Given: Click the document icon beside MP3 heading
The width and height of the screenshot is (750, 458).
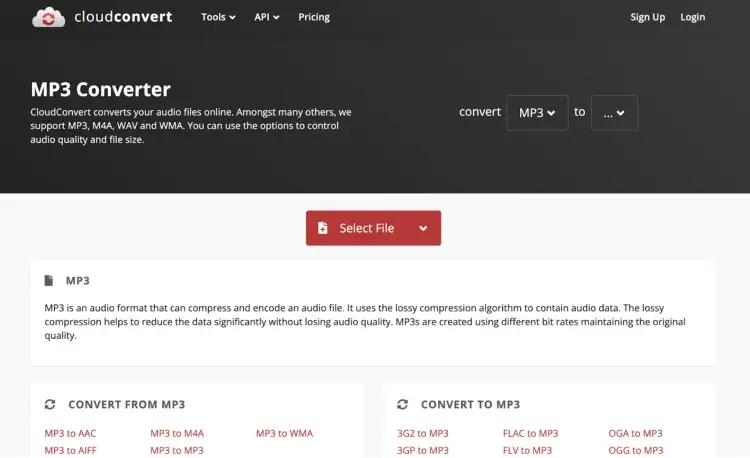Looking at the screenshot, I should click(48, 280).
